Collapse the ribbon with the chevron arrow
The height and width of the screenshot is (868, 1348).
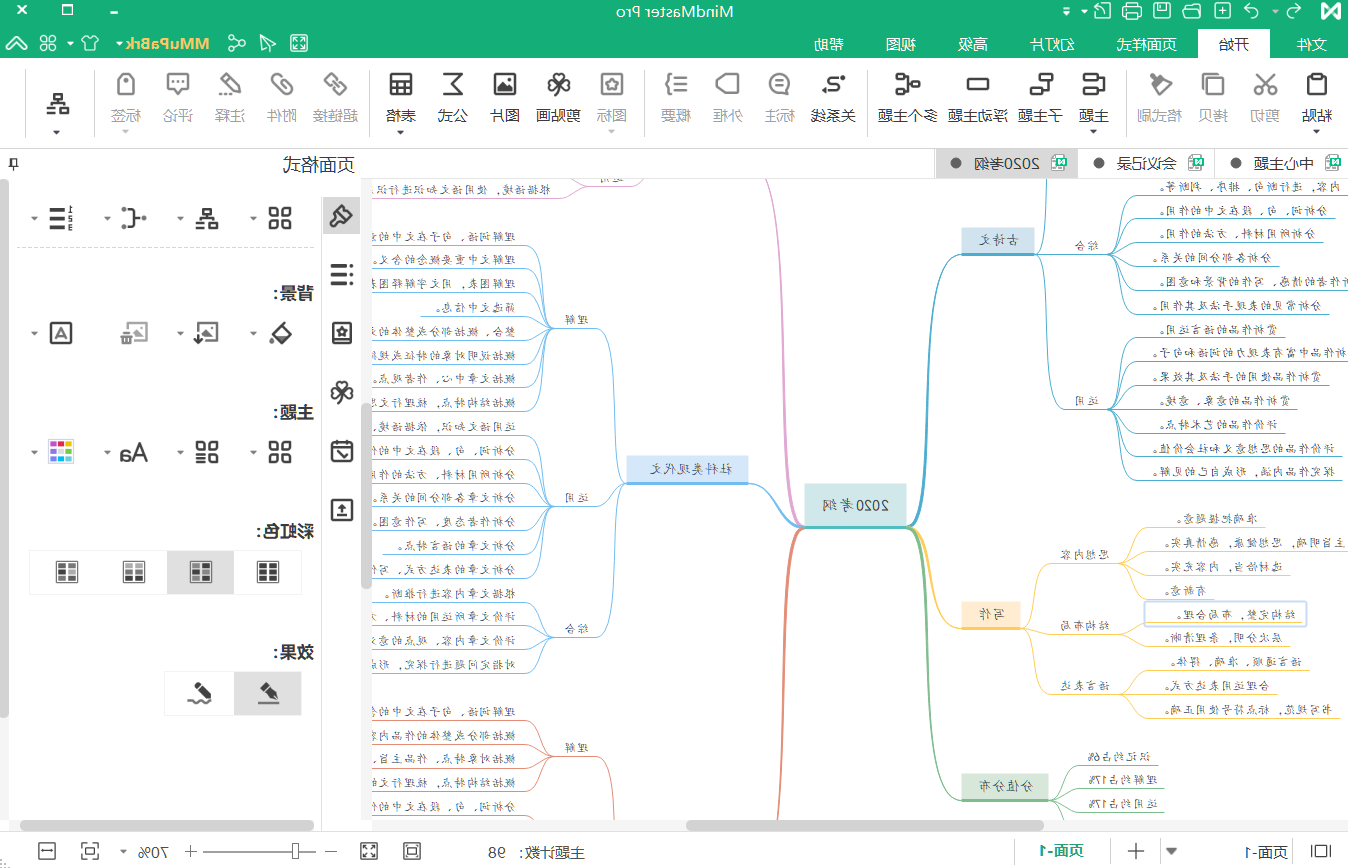tap(16, 43)
